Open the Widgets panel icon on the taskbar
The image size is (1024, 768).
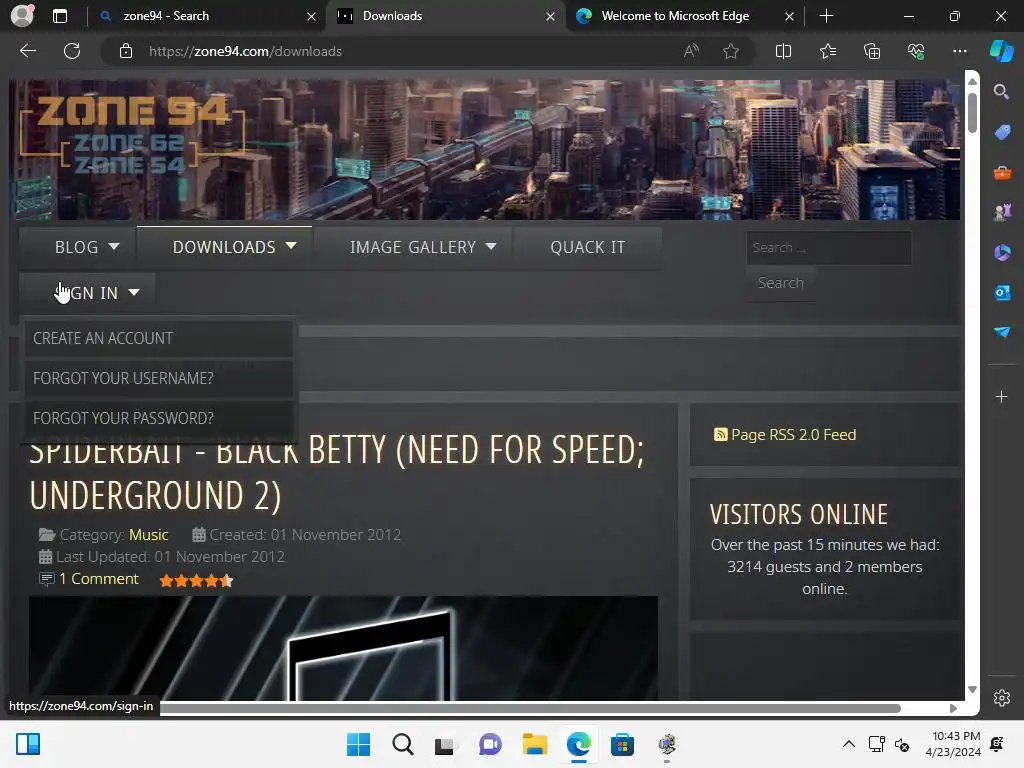pos(28,744)
